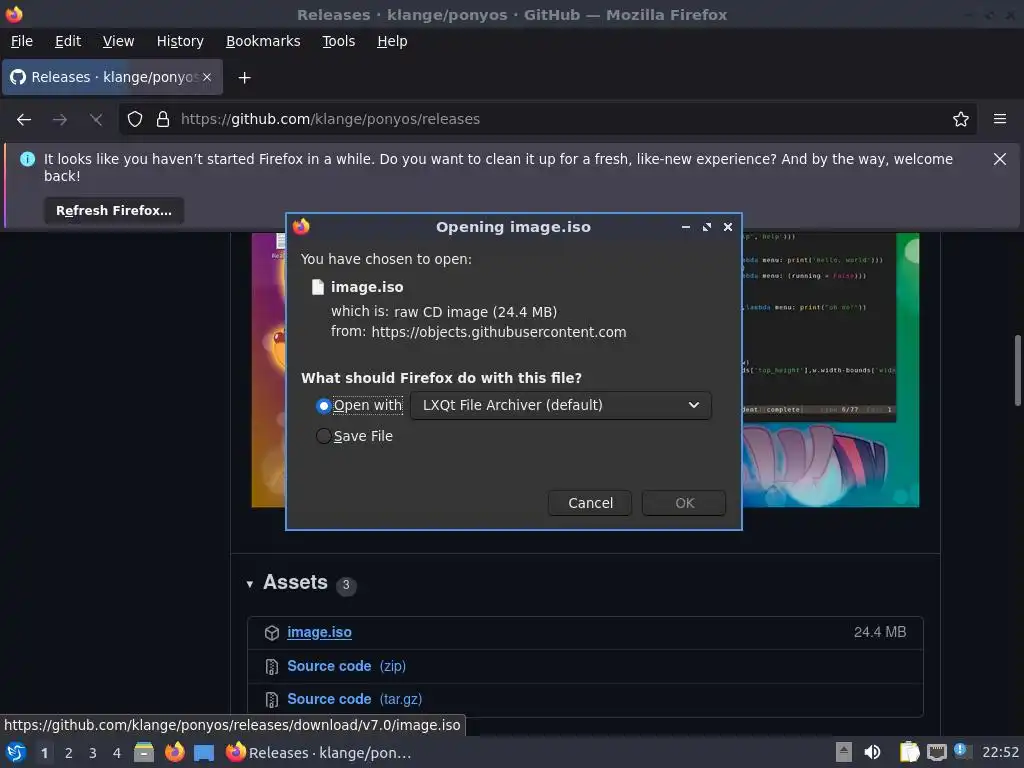Open a new tab with plus
Viewport: 1024px width, 768px height.
[244, 78]
